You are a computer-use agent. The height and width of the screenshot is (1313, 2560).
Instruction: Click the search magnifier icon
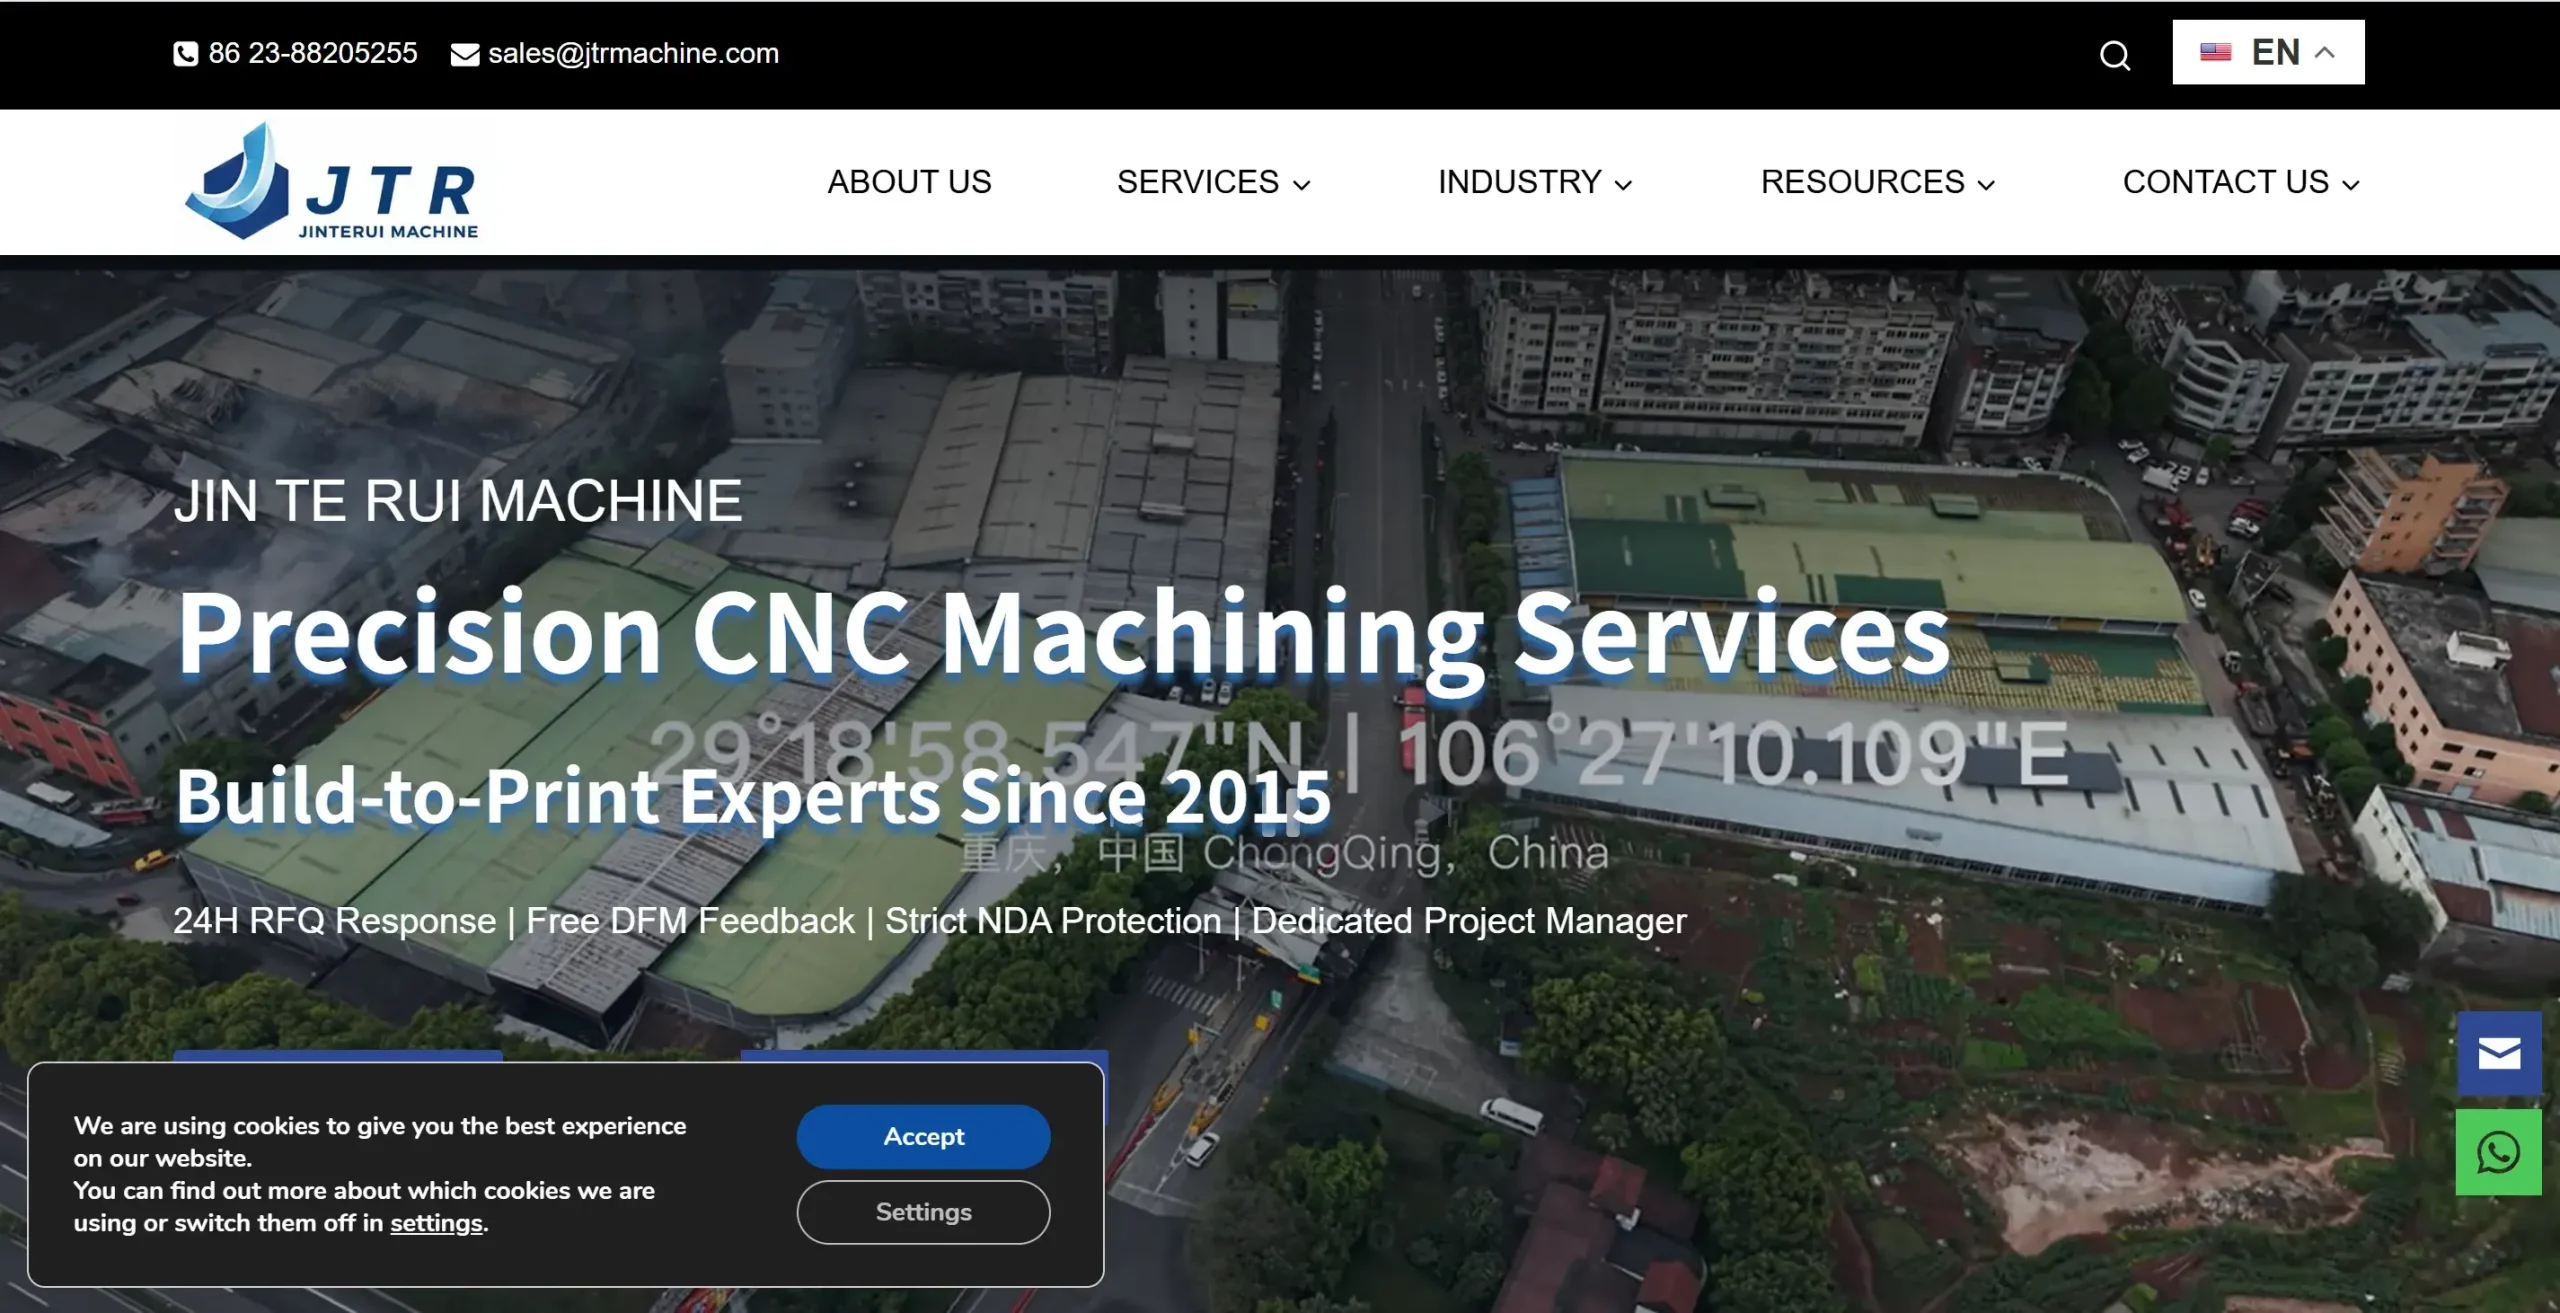(x=2114, y=55)
